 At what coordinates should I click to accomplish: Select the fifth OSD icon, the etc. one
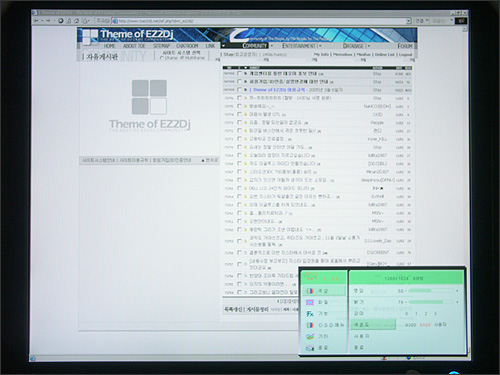(x=310, y=337)
